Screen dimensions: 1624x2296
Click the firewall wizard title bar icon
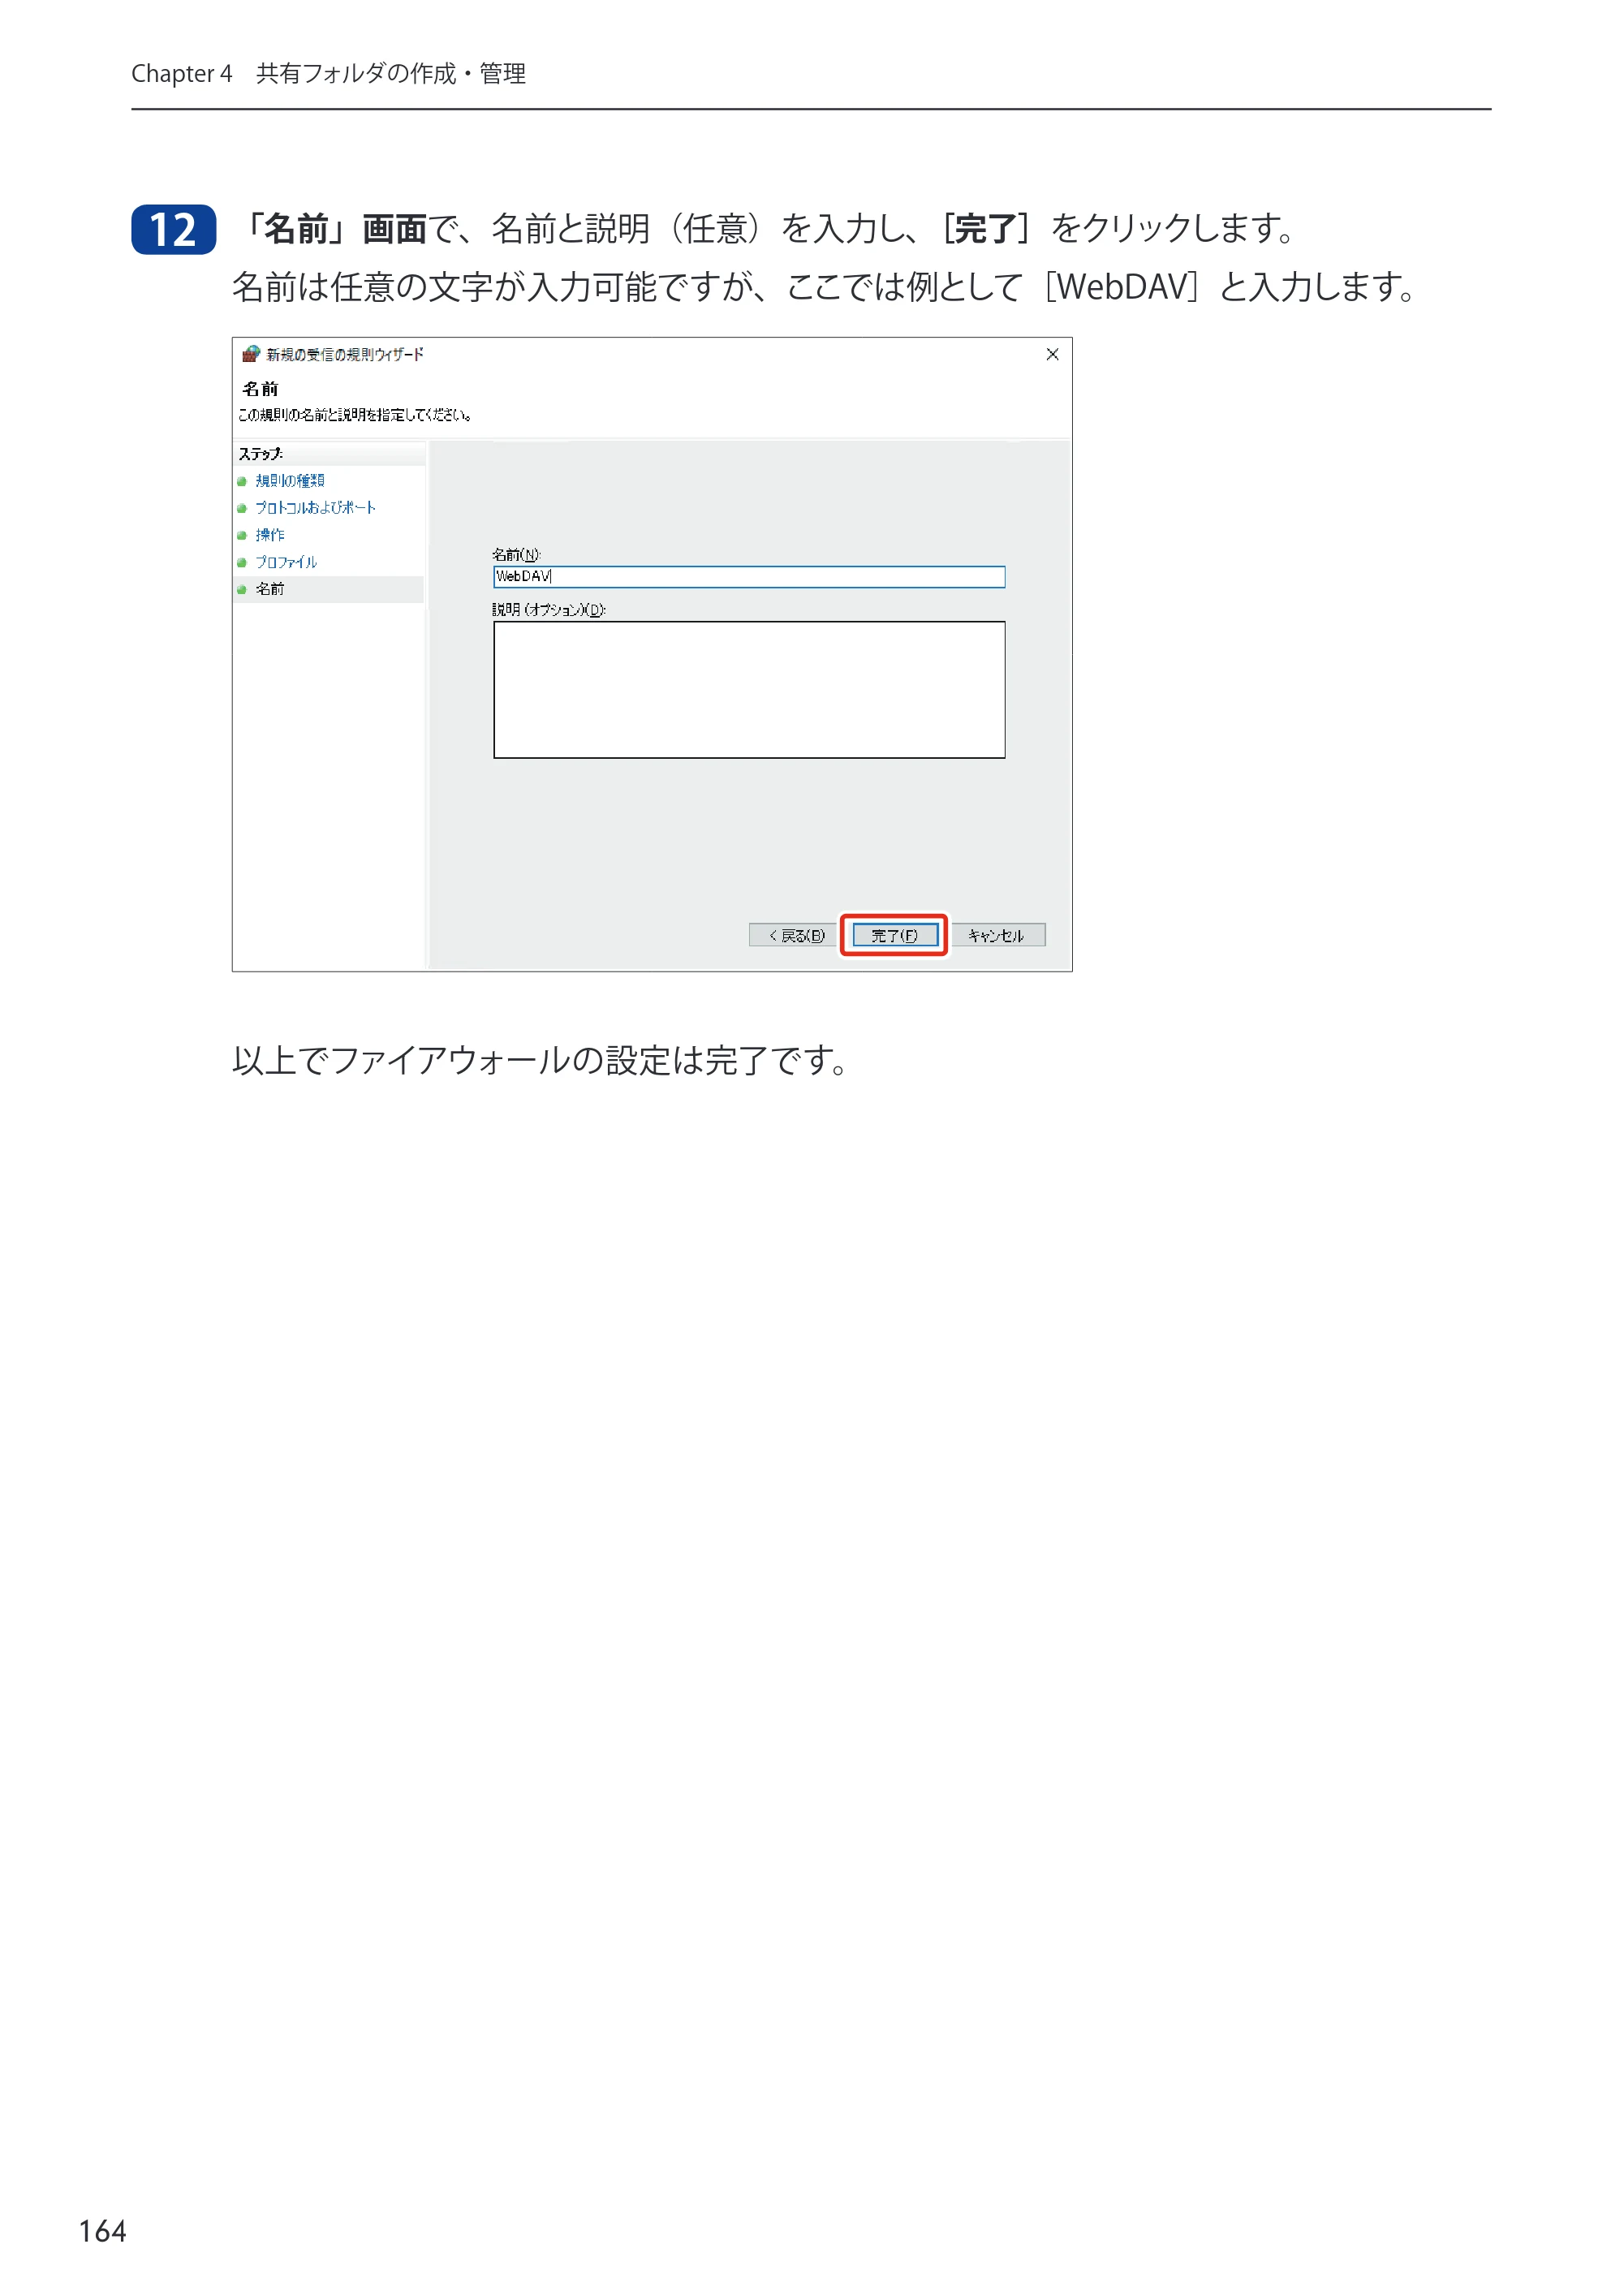(x=251, y=354)
